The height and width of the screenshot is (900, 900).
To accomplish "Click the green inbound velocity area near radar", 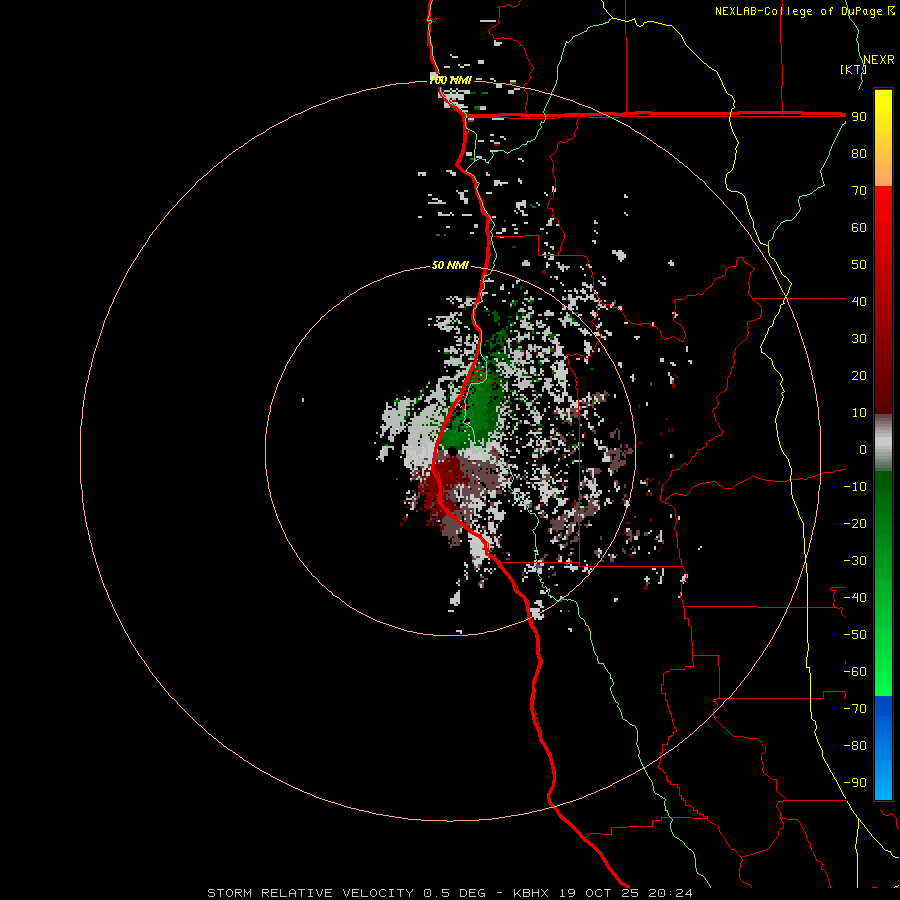I will coord(481,410).
